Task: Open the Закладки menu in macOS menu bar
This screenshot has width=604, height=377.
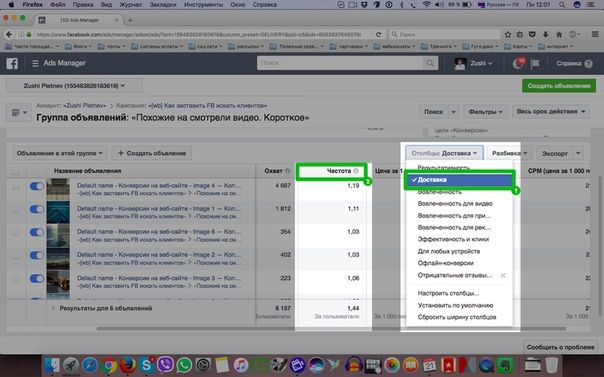Action: [x=164, y=5]
